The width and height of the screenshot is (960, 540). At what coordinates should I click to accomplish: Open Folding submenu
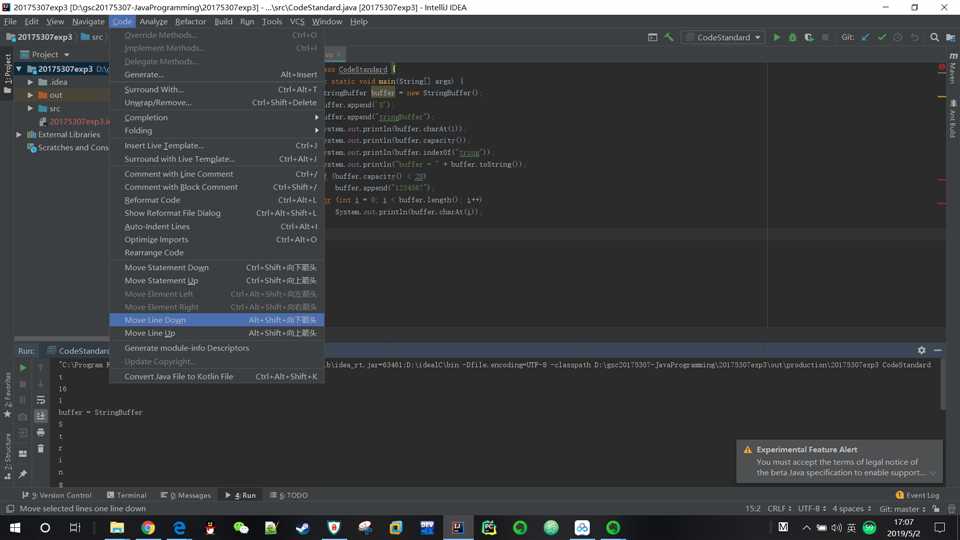(217, 130)
